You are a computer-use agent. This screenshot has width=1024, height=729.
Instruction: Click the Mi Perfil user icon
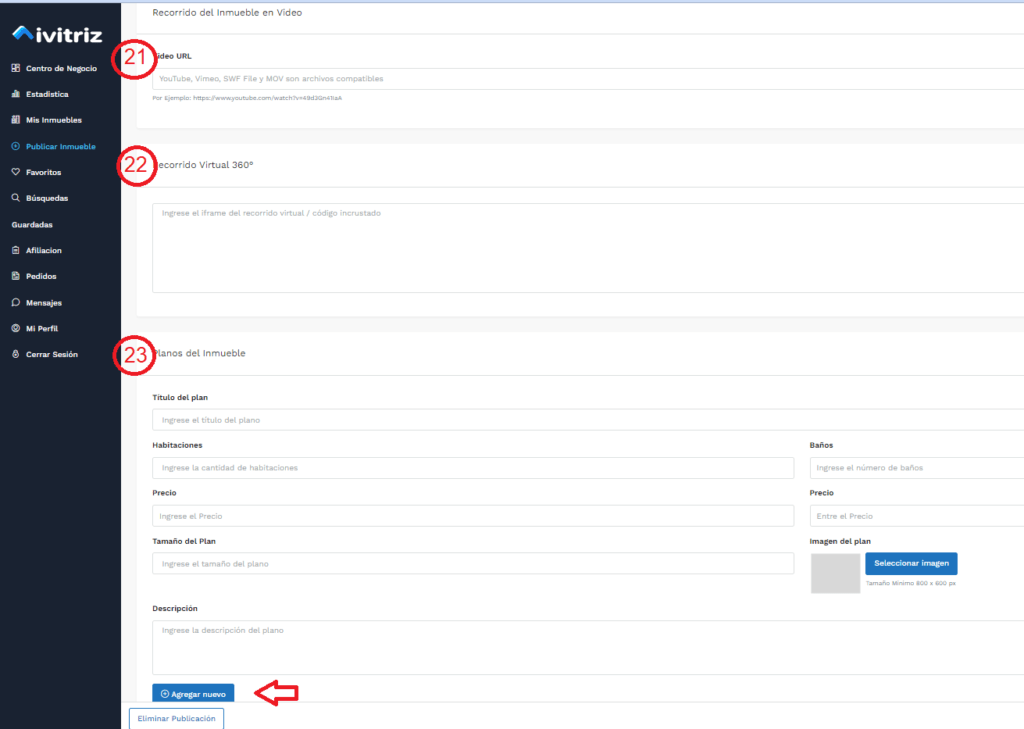tap(15, 328)
